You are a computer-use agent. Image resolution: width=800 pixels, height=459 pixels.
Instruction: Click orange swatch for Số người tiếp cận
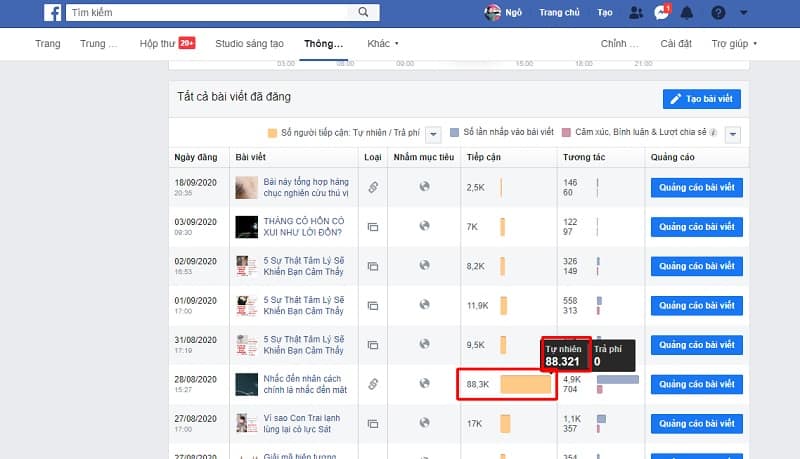pos(272,133)
